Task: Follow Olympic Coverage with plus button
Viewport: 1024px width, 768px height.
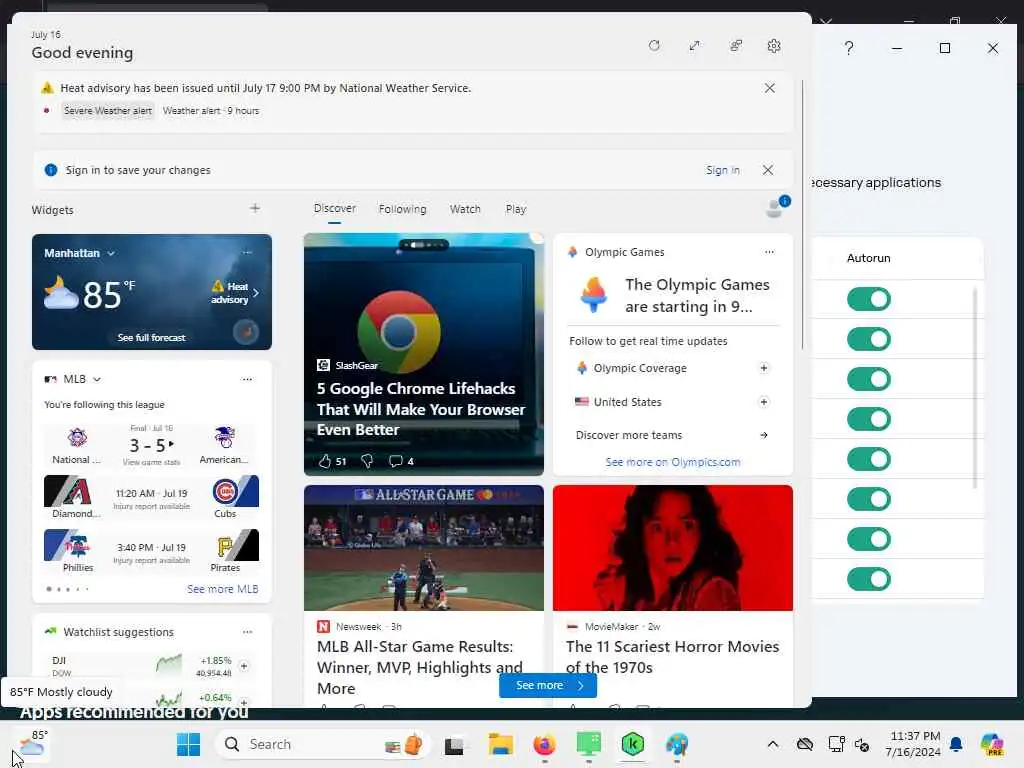Action: click(763, 368)
